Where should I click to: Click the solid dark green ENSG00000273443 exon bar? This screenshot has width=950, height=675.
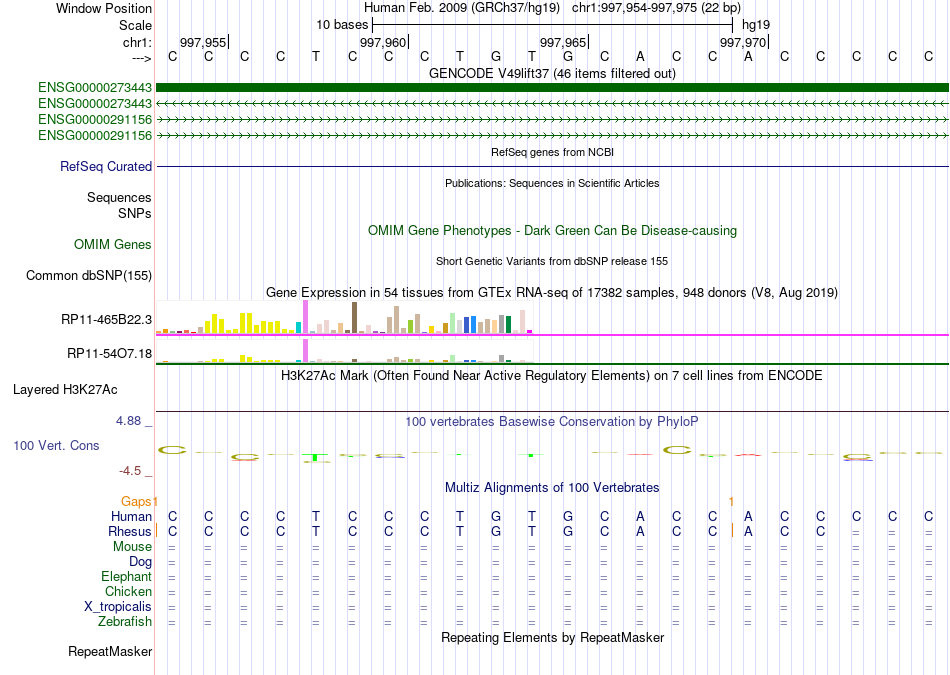click(552, 87)
